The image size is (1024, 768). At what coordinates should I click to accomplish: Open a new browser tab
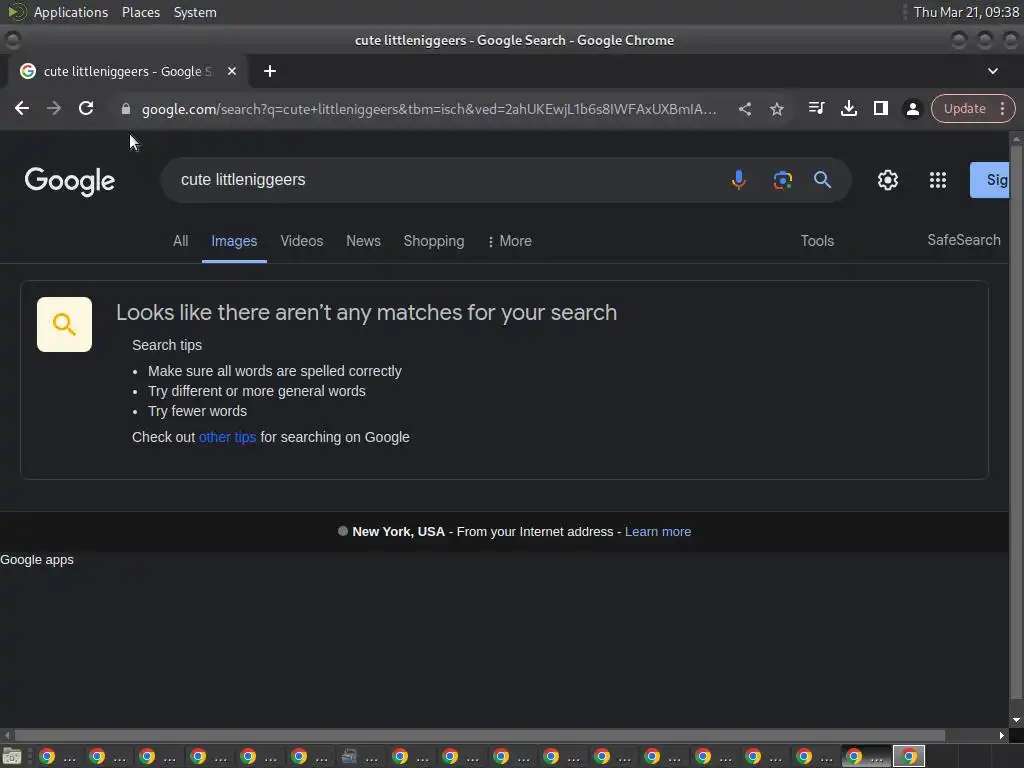coord(270,71)
